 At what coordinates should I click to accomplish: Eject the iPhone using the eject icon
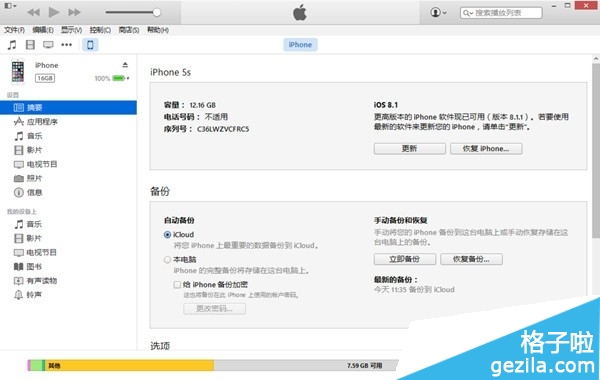(x=125, y=65)
